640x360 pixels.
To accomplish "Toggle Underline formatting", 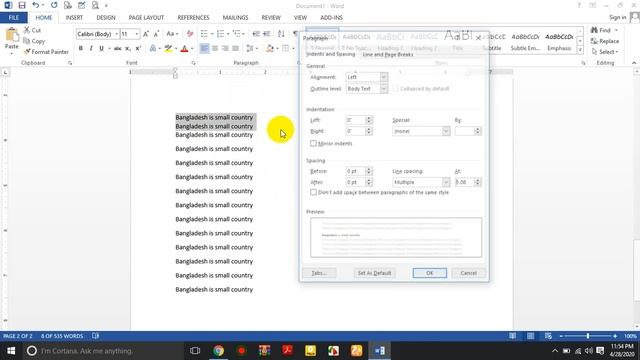I will [x=101, y=49].
